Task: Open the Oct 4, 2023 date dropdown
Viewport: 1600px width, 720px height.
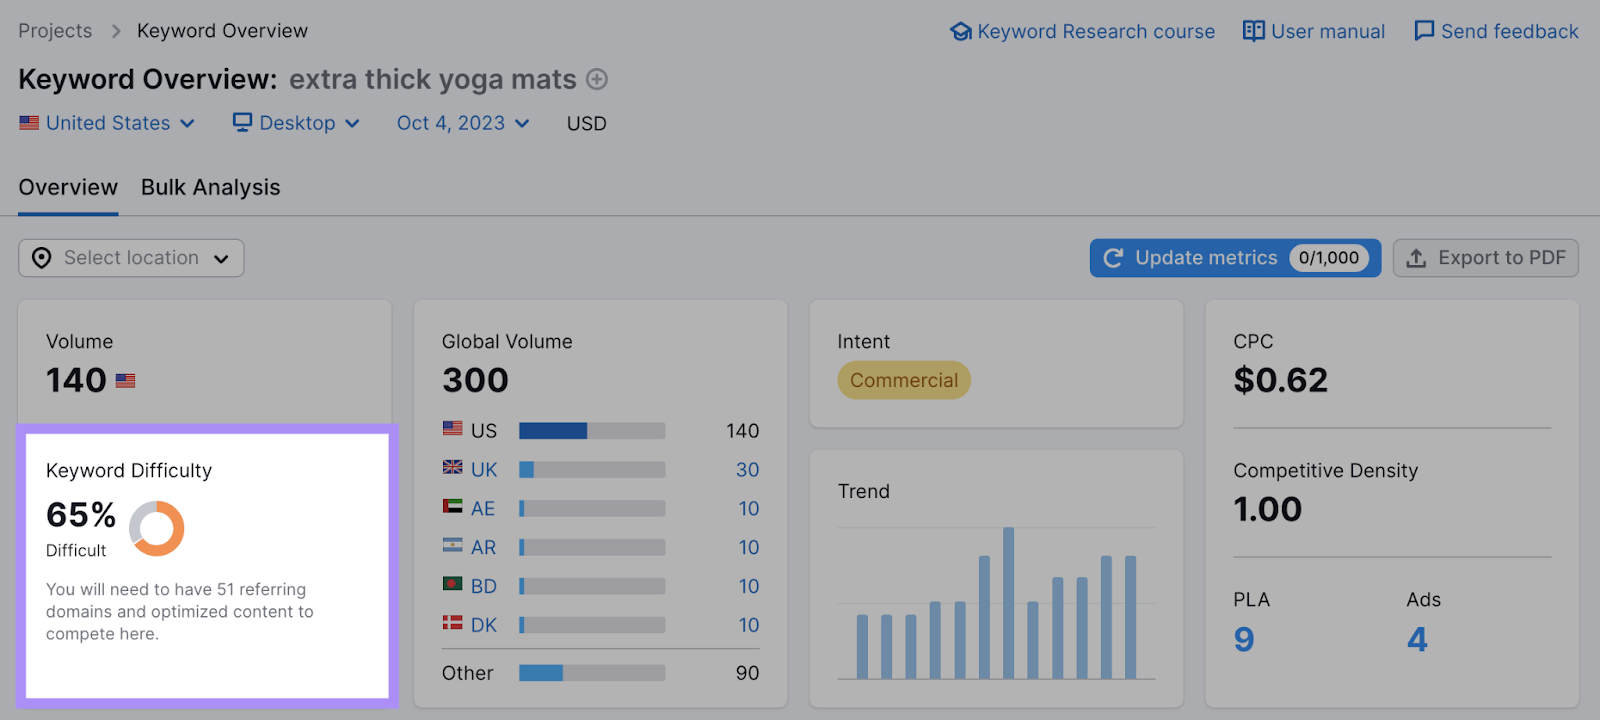Action: point(462,123)
